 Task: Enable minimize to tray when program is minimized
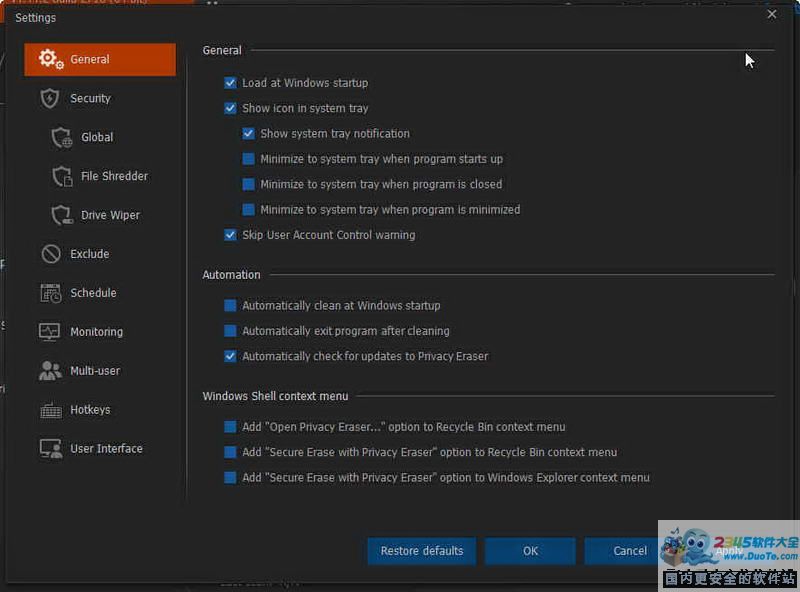tap(248, 210)
